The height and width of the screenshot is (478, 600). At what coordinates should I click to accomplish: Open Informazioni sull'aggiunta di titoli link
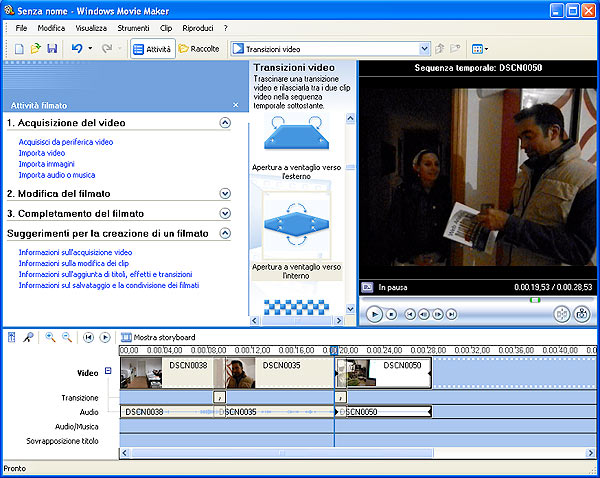coord(105,274)
